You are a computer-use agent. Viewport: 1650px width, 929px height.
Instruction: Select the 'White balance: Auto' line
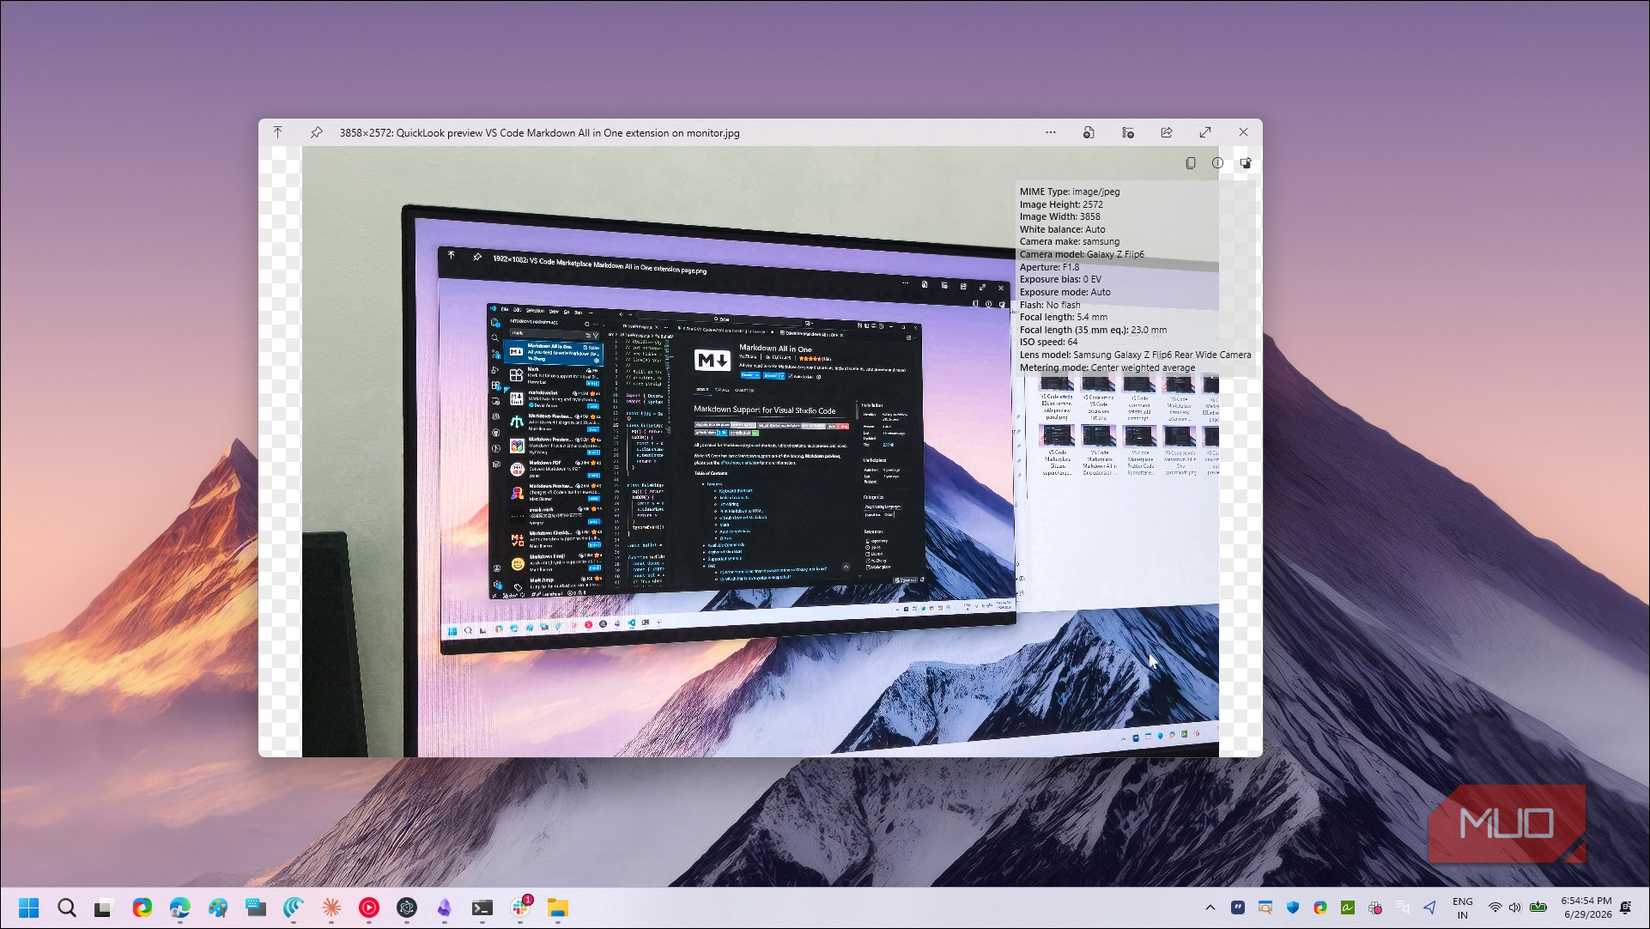click(x=1062, y=229)
